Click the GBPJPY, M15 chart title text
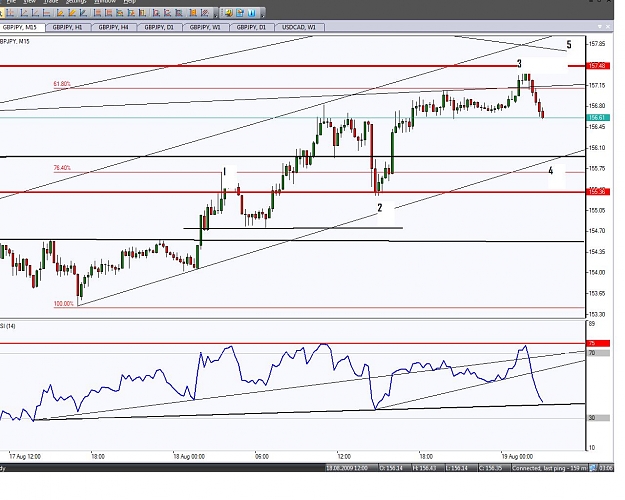 (15, 41)
